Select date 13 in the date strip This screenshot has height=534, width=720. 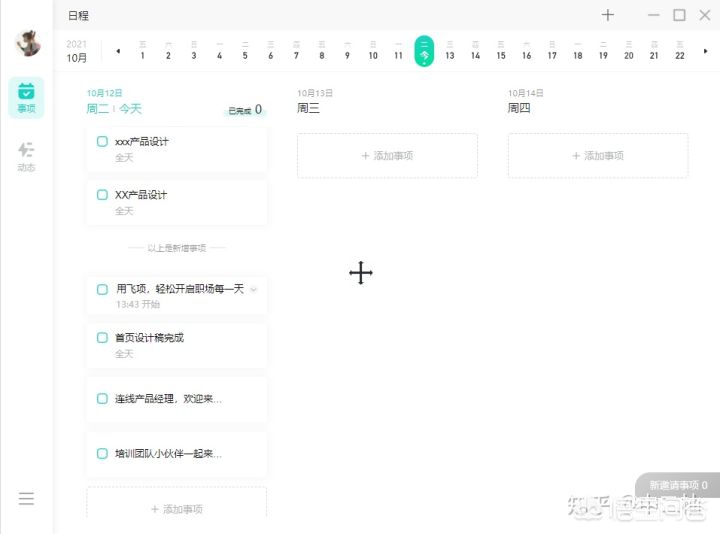[x=450, y=51]
